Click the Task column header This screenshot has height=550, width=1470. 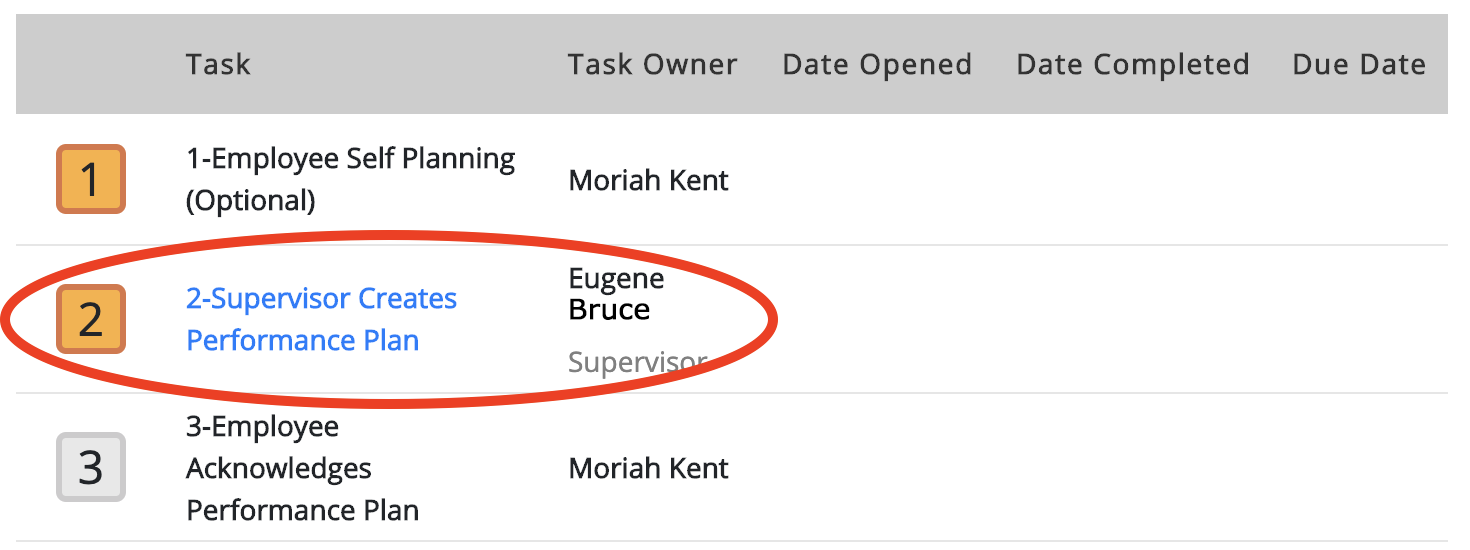pos(218,64)
